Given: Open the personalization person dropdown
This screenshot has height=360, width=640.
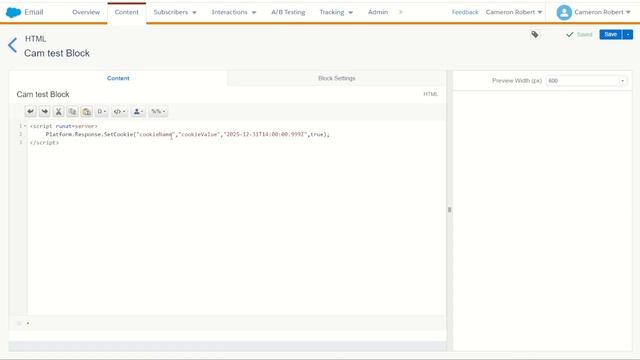Looking at the screenshot, I should coord(138,111).
